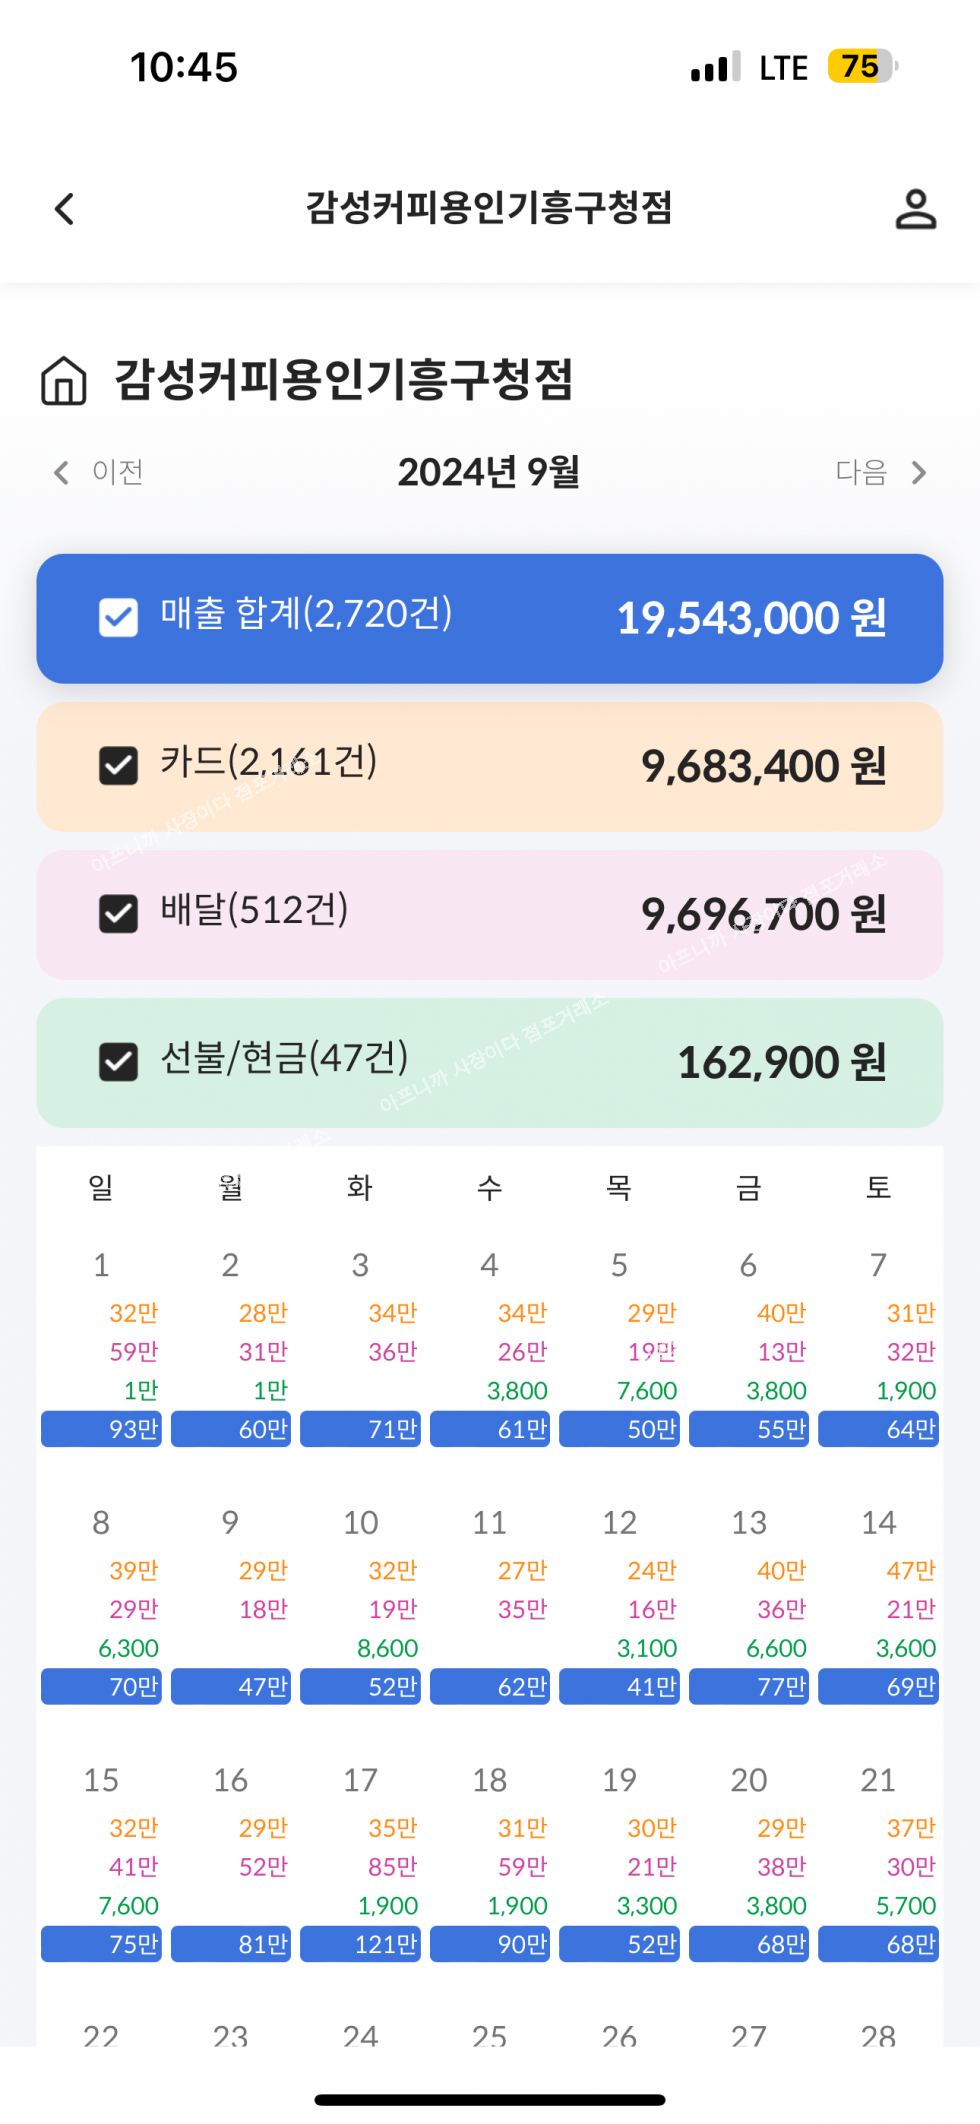
Task: Disable the 선불/현금 checkbox
Action: point(118,1062)
